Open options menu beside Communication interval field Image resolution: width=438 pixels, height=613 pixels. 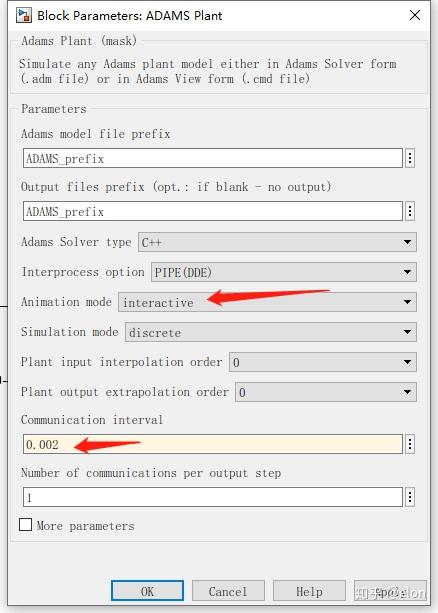pyautogui.click(x=409, y=444)
